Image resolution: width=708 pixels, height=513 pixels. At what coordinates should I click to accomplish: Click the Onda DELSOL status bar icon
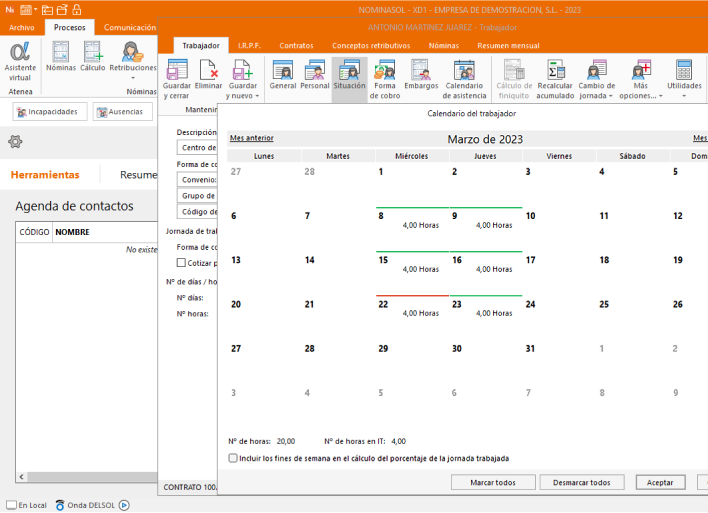60,505
